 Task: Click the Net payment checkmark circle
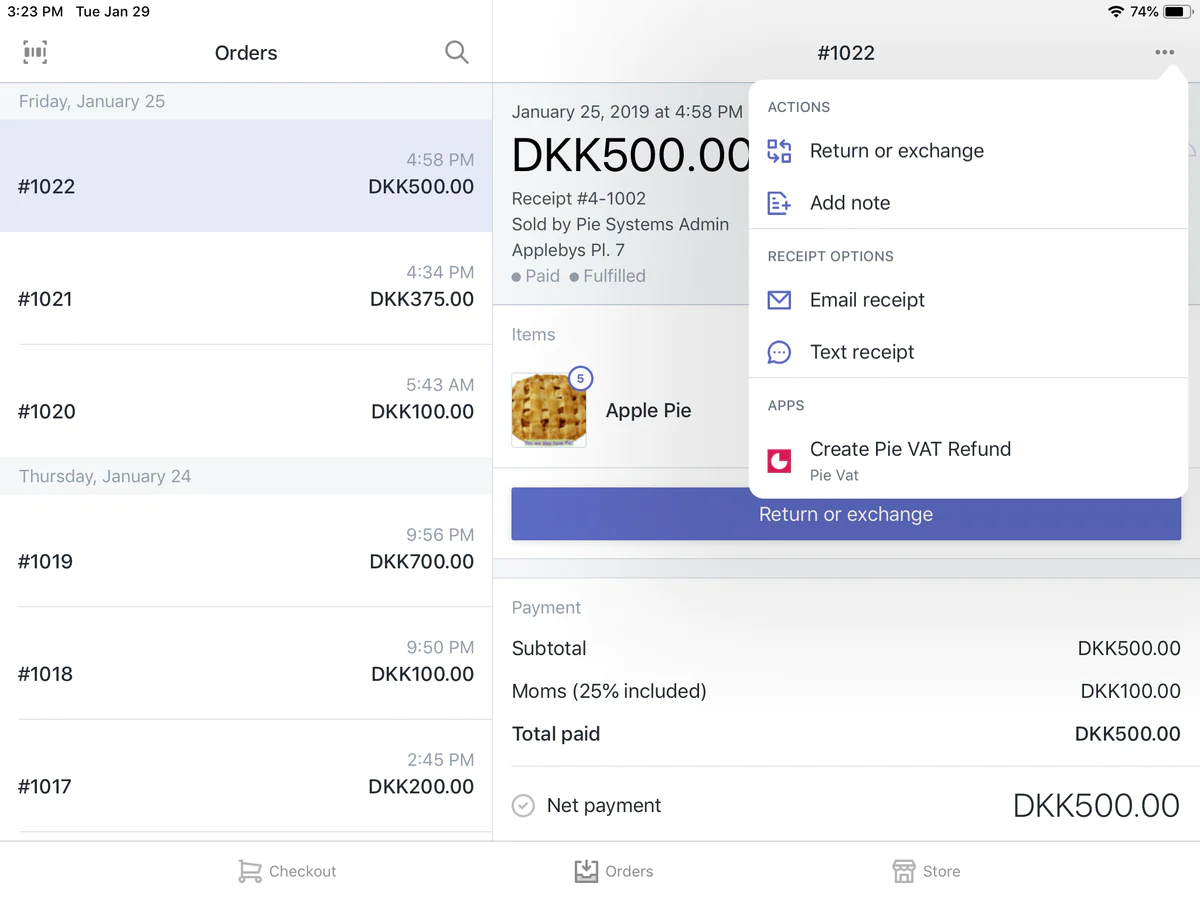(523, 806)
